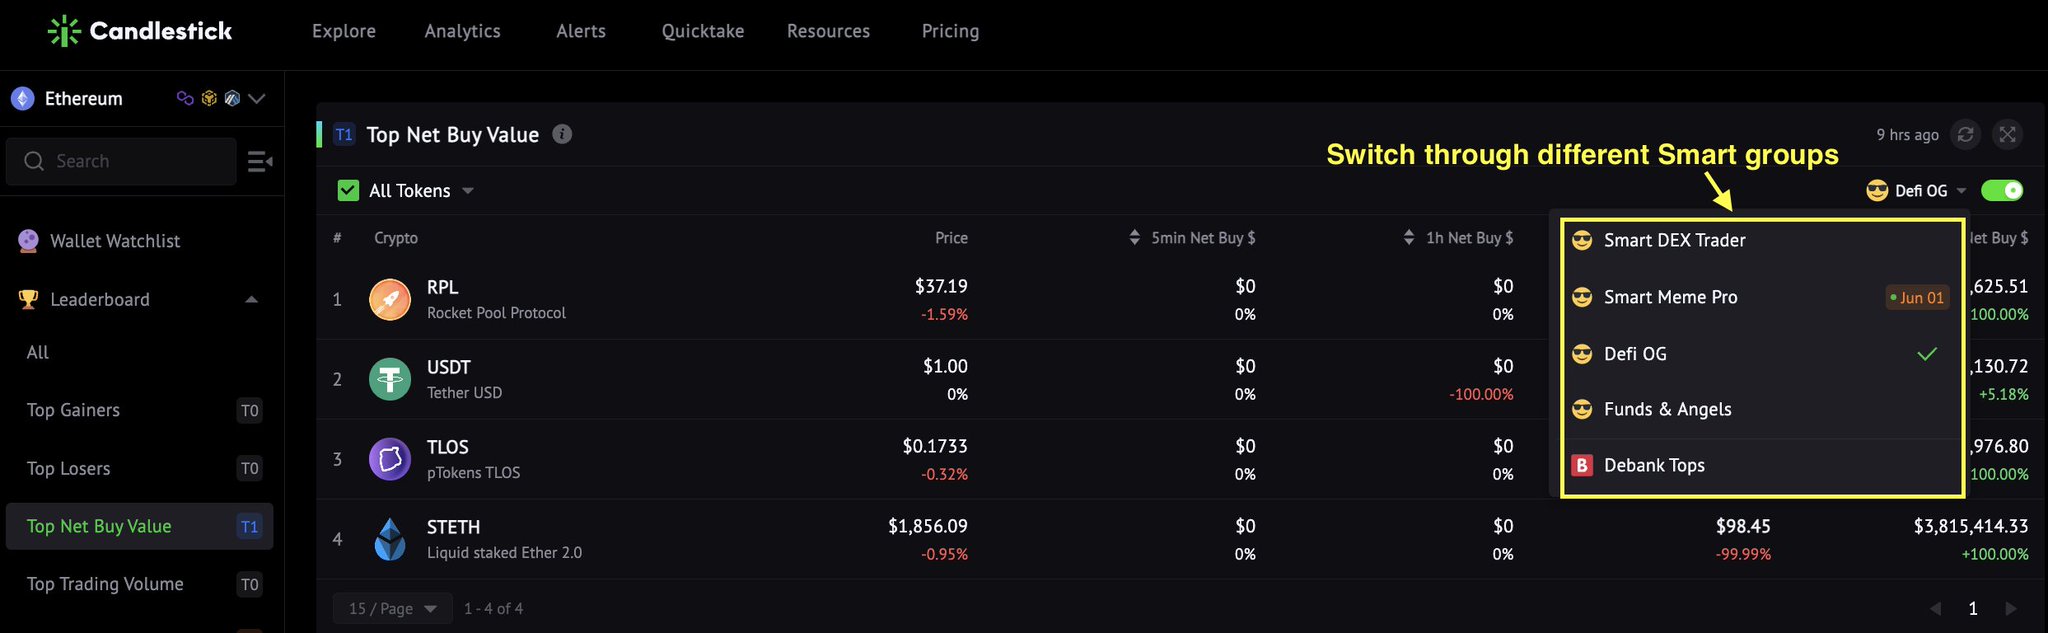Select Top Net Buy Value in sidebar
Screen dimensions: 2048x633
[140, 526]
